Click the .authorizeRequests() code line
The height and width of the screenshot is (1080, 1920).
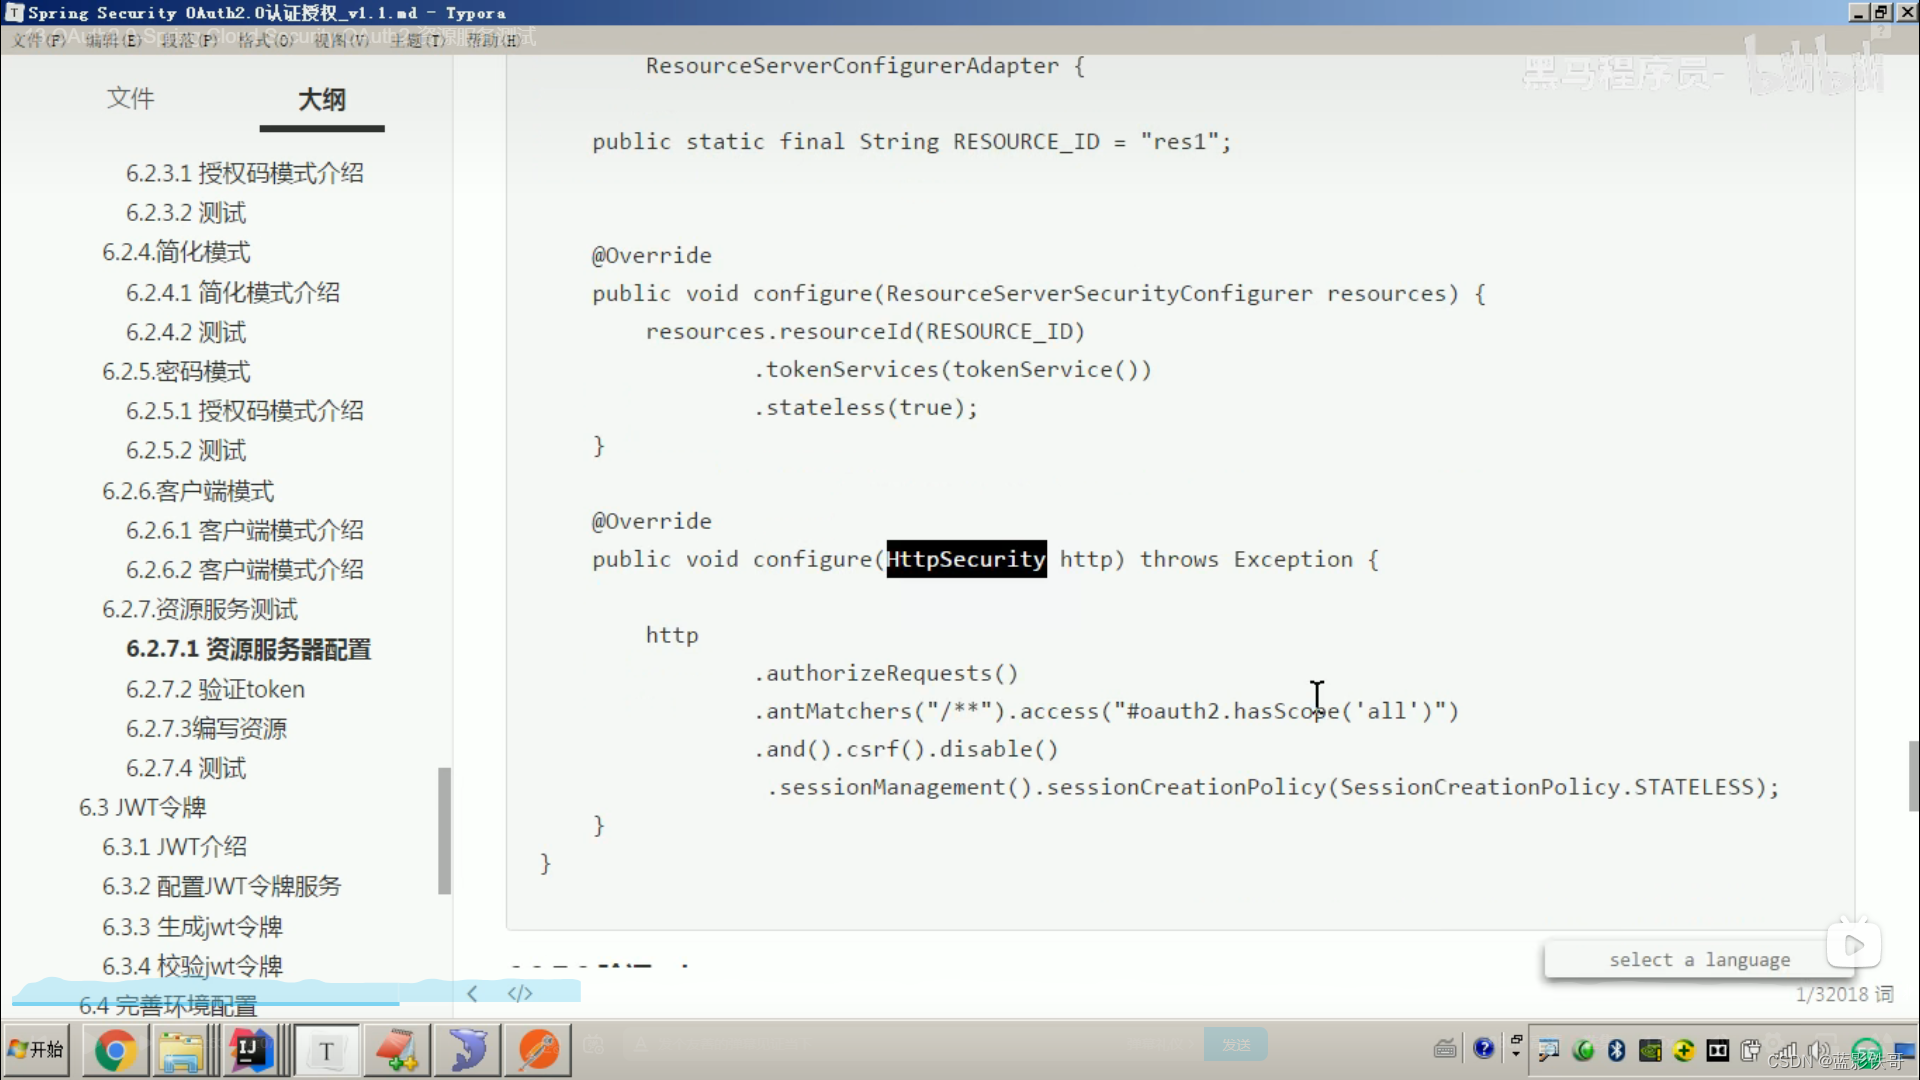click(x=886, y=674)
